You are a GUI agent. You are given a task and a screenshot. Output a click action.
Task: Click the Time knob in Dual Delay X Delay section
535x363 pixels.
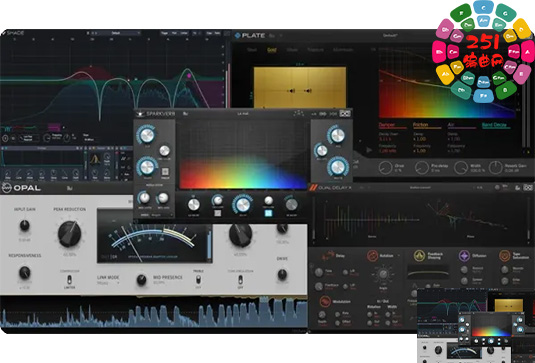coord(319,272)
